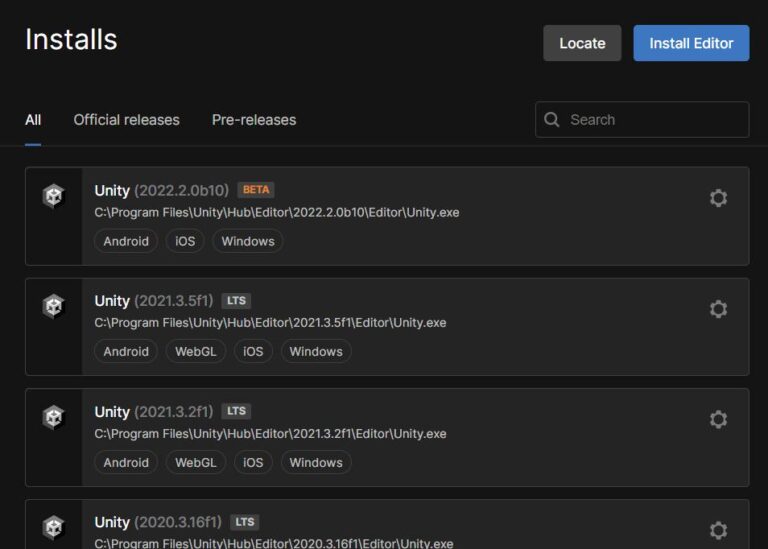Click the Unity (2022.2.0b10) title
The image size is (768, 549).
(162, 190)
